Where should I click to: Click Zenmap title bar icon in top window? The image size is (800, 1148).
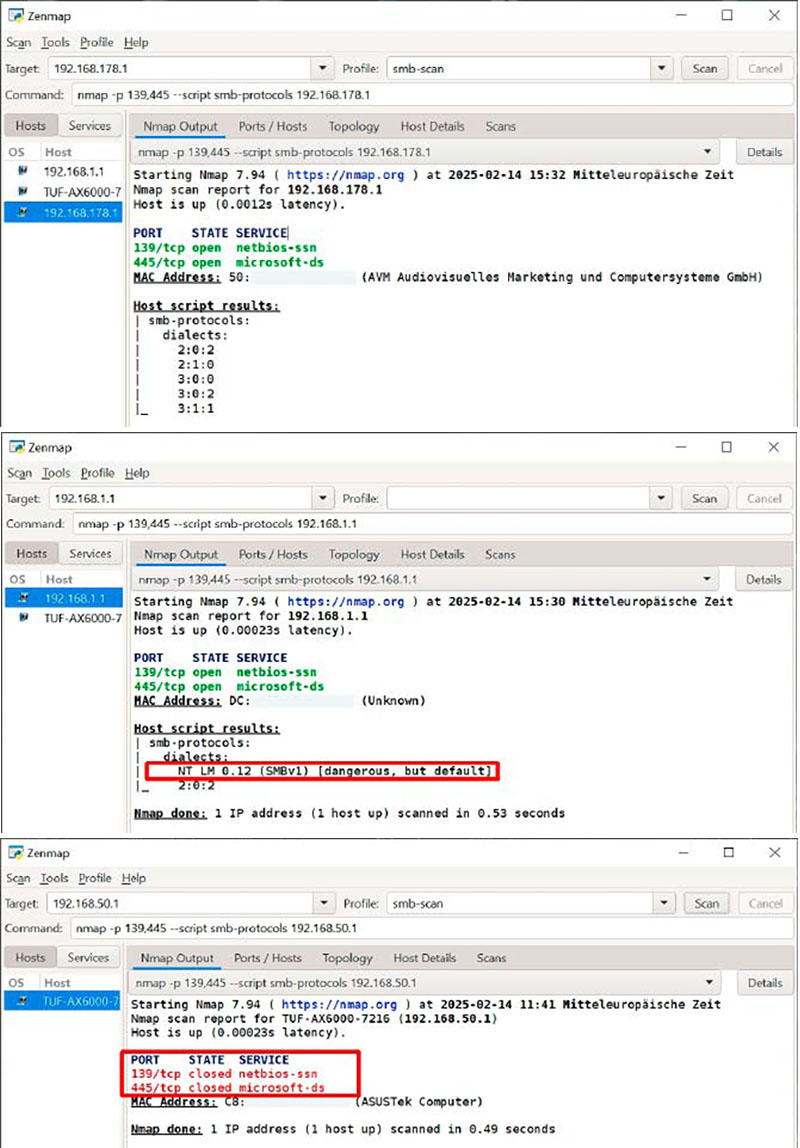[x=15, y=15]
